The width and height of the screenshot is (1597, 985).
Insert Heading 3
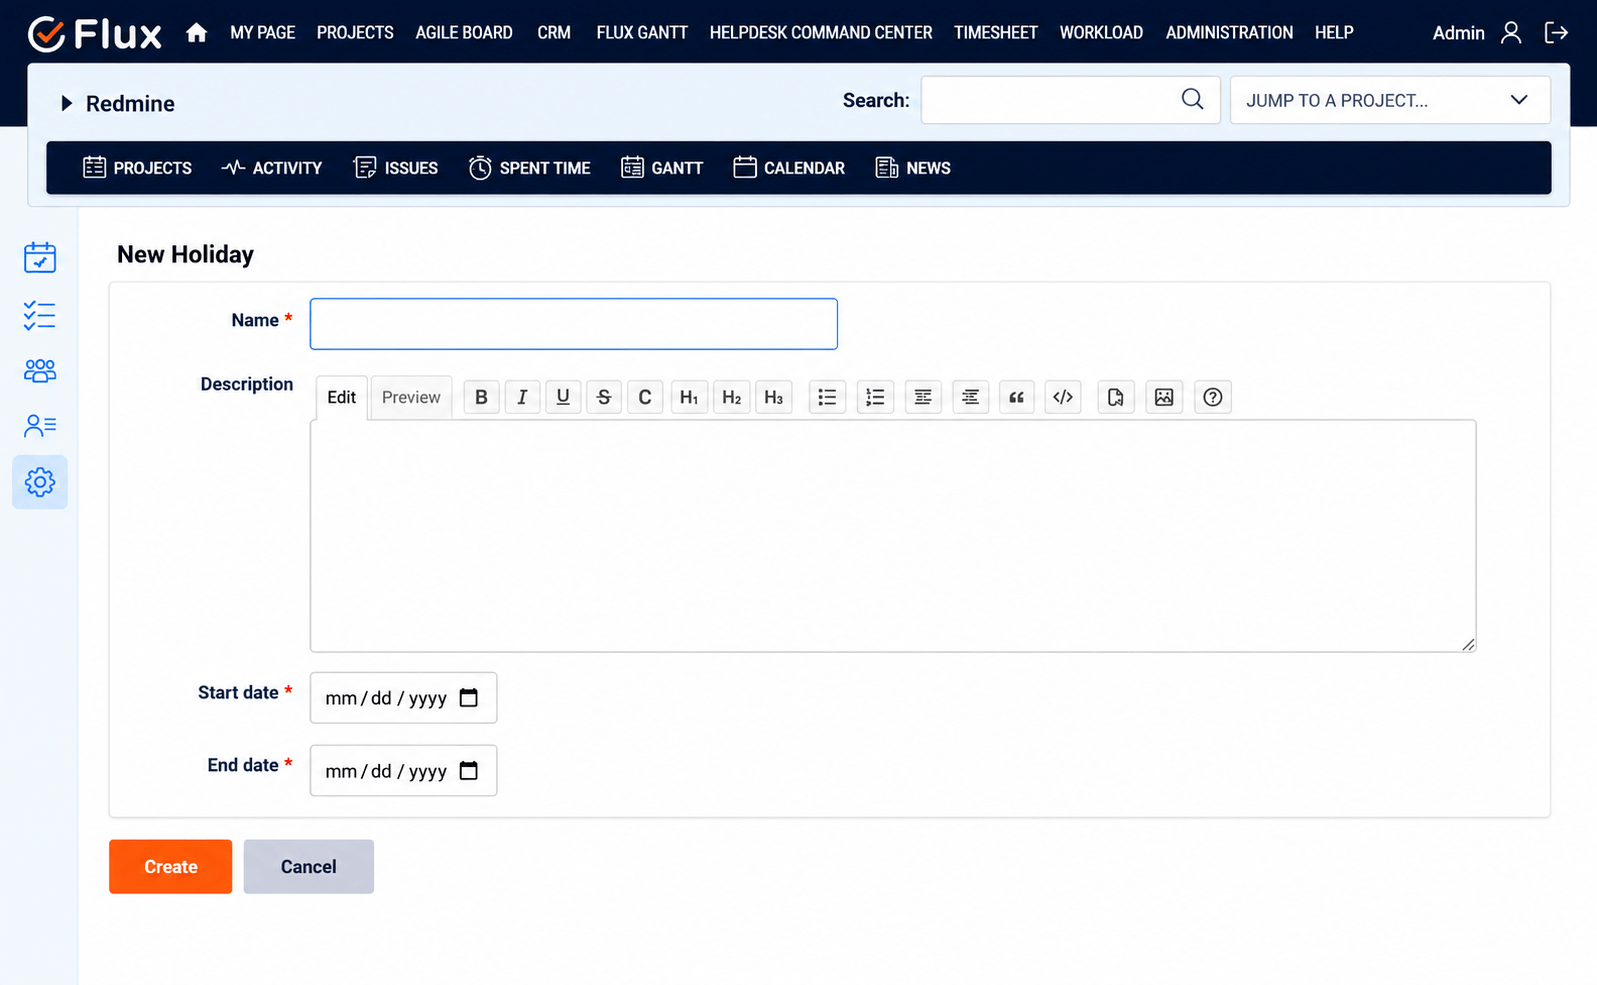[774, 397]
